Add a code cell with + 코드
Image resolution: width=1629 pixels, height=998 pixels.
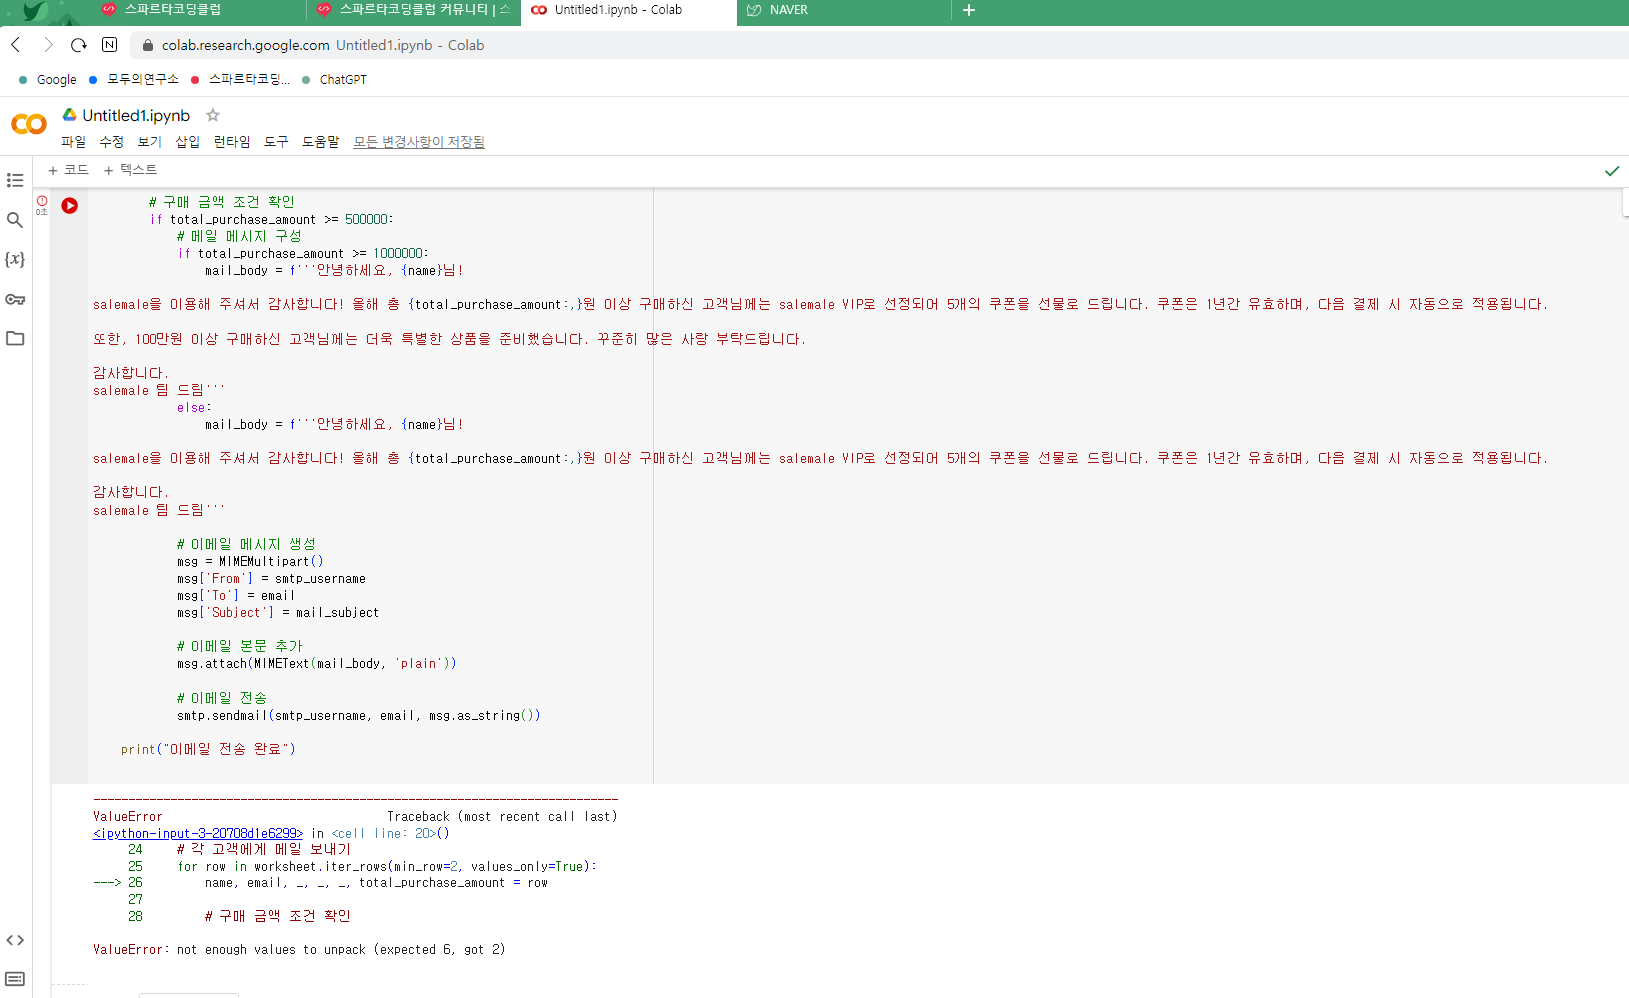pyautogui.click(x=68, y=170)
